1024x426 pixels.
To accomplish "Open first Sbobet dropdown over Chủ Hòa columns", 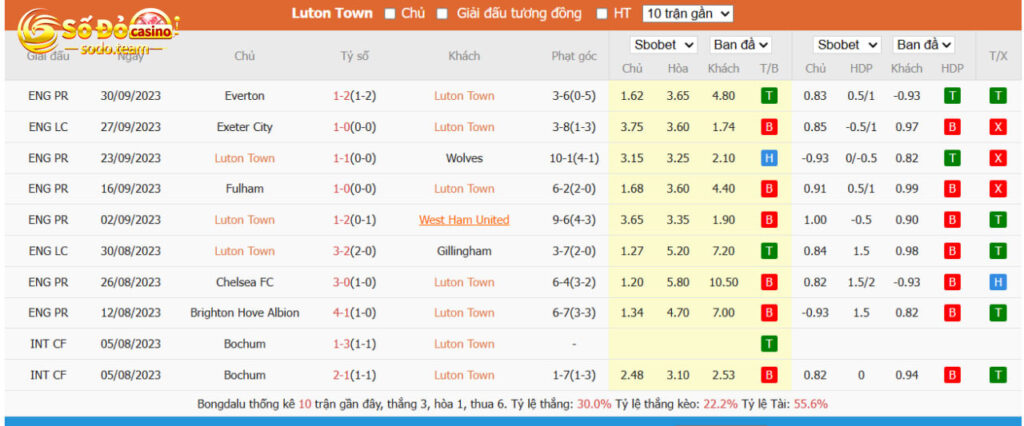I will click(x=664, y=45).
